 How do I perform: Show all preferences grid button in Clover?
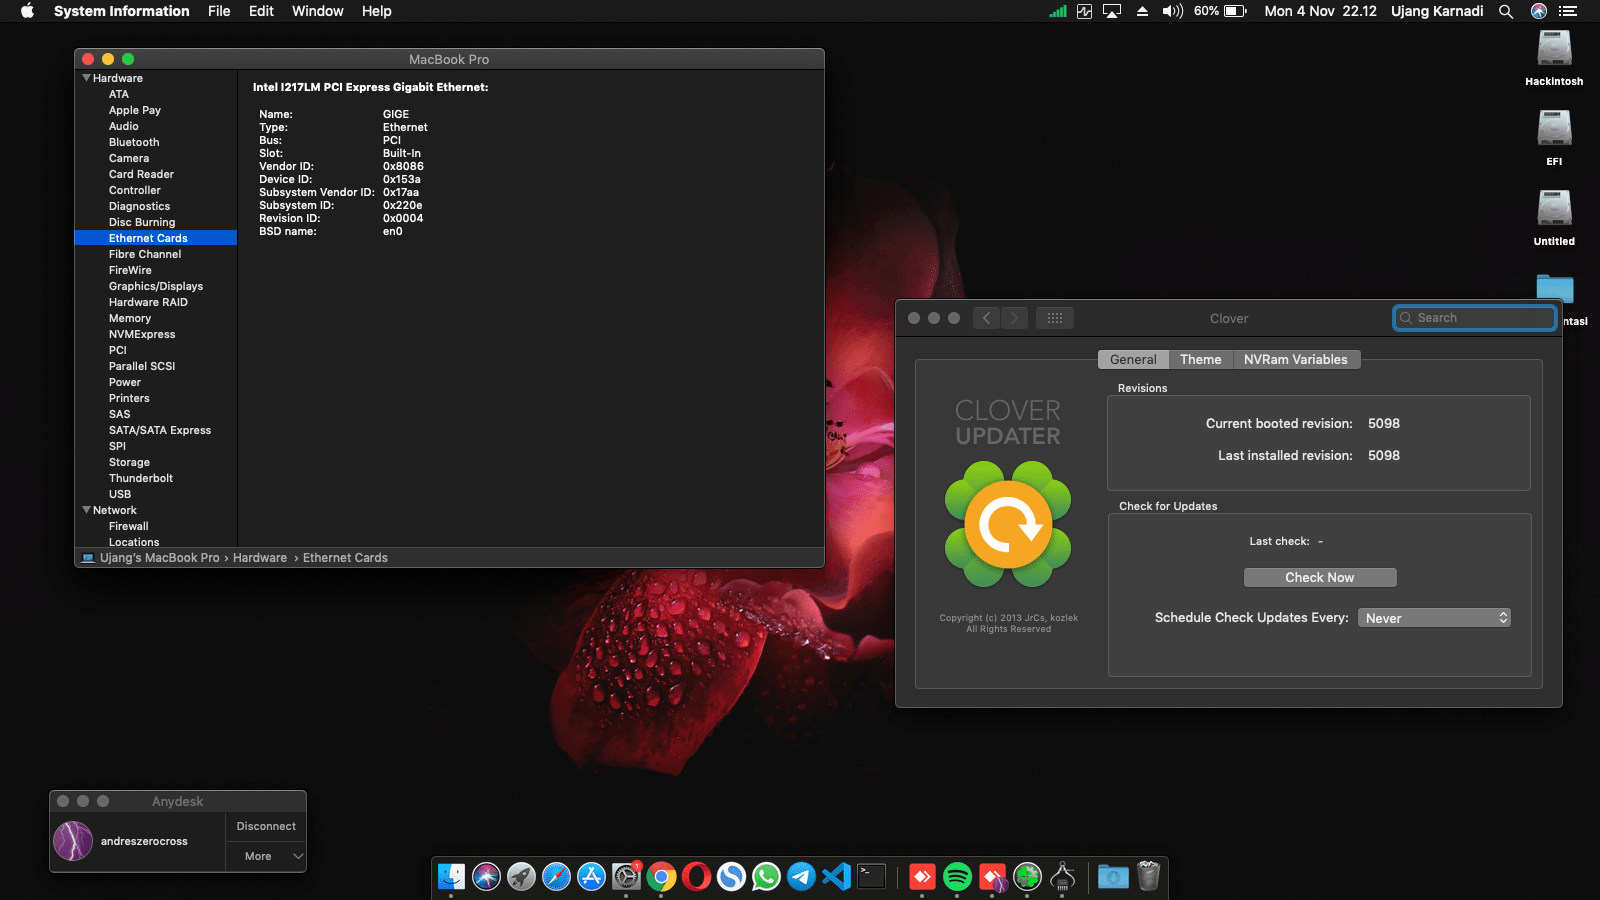[1055, 318]
